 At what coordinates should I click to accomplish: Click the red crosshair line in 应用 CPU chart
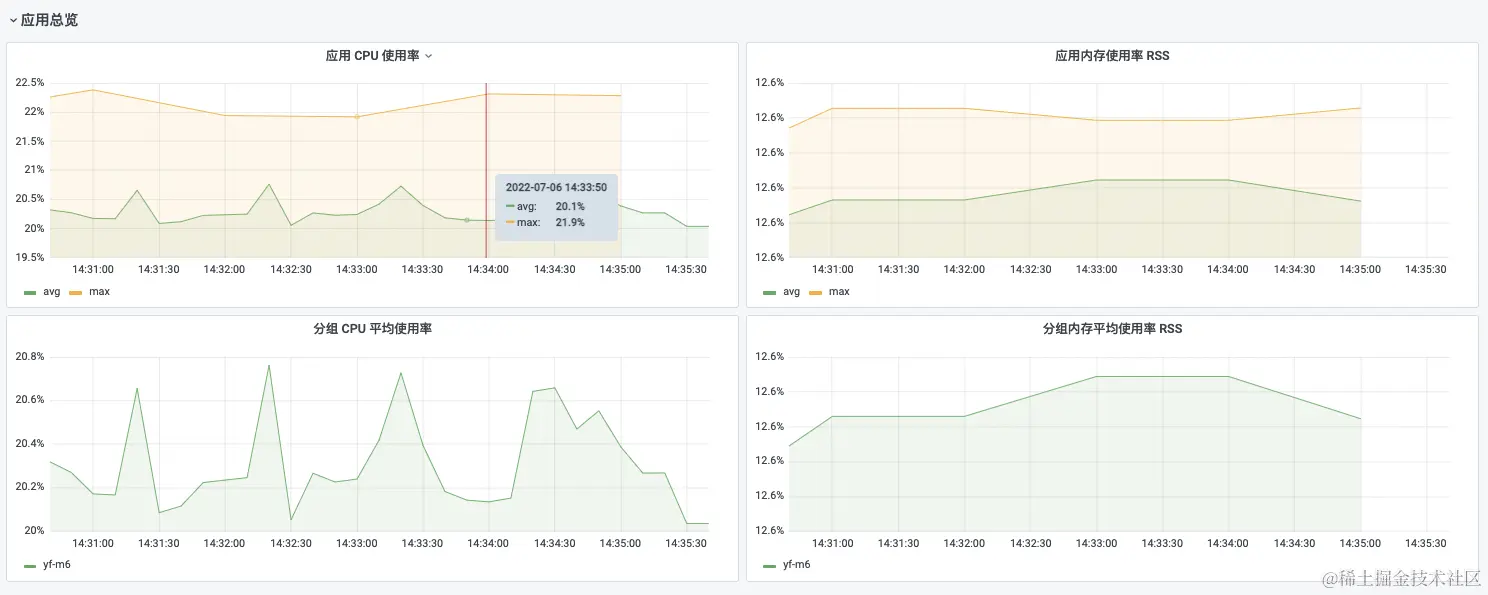(486, 170)
